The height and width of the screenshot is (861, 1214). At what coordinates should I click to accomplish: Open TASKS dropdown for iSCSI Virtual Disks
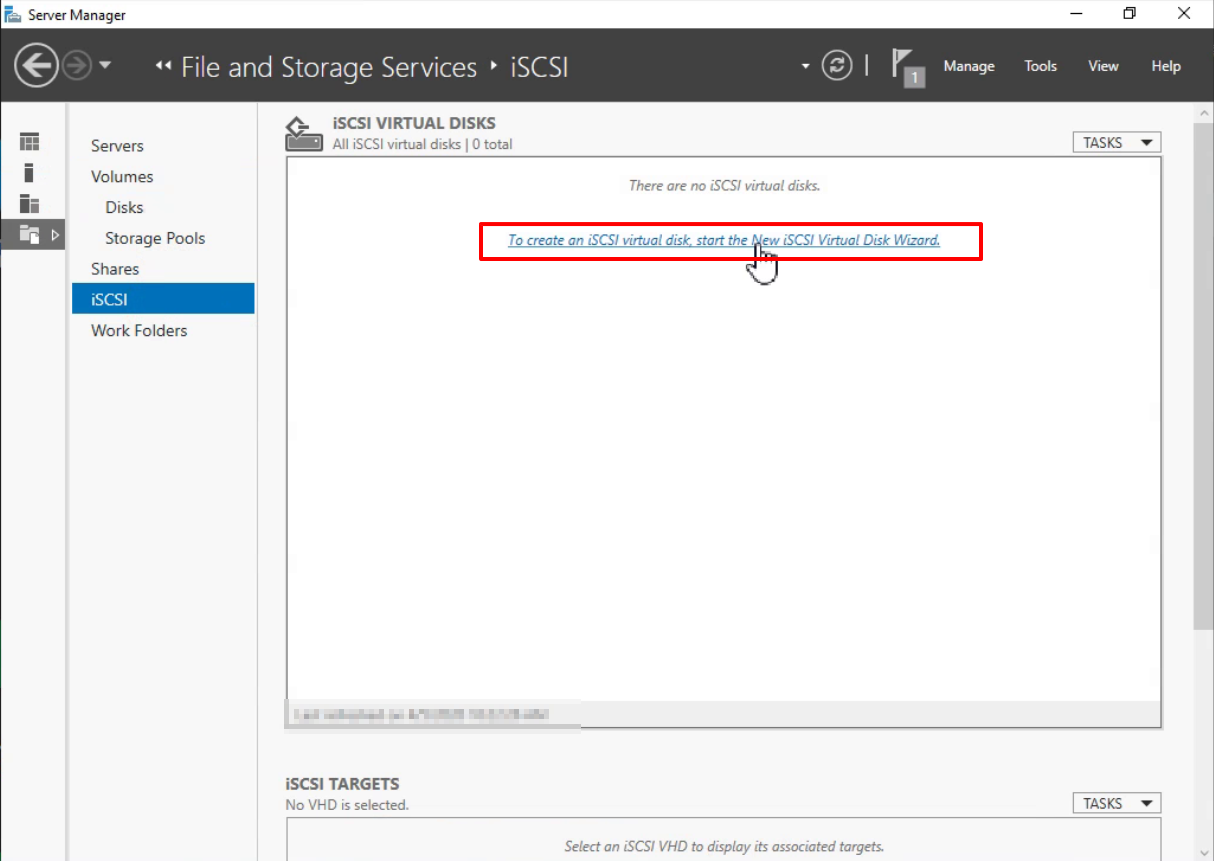[1117, 143]
